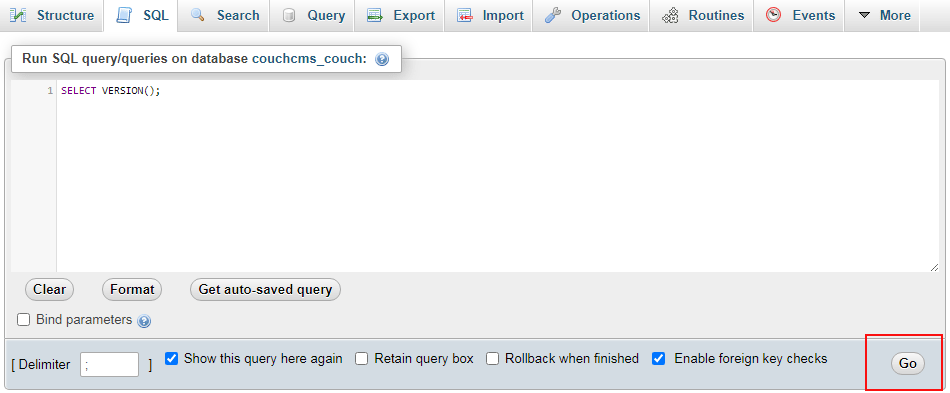Click the Query tab icon
950x393 pixels.
click(290, 15)
